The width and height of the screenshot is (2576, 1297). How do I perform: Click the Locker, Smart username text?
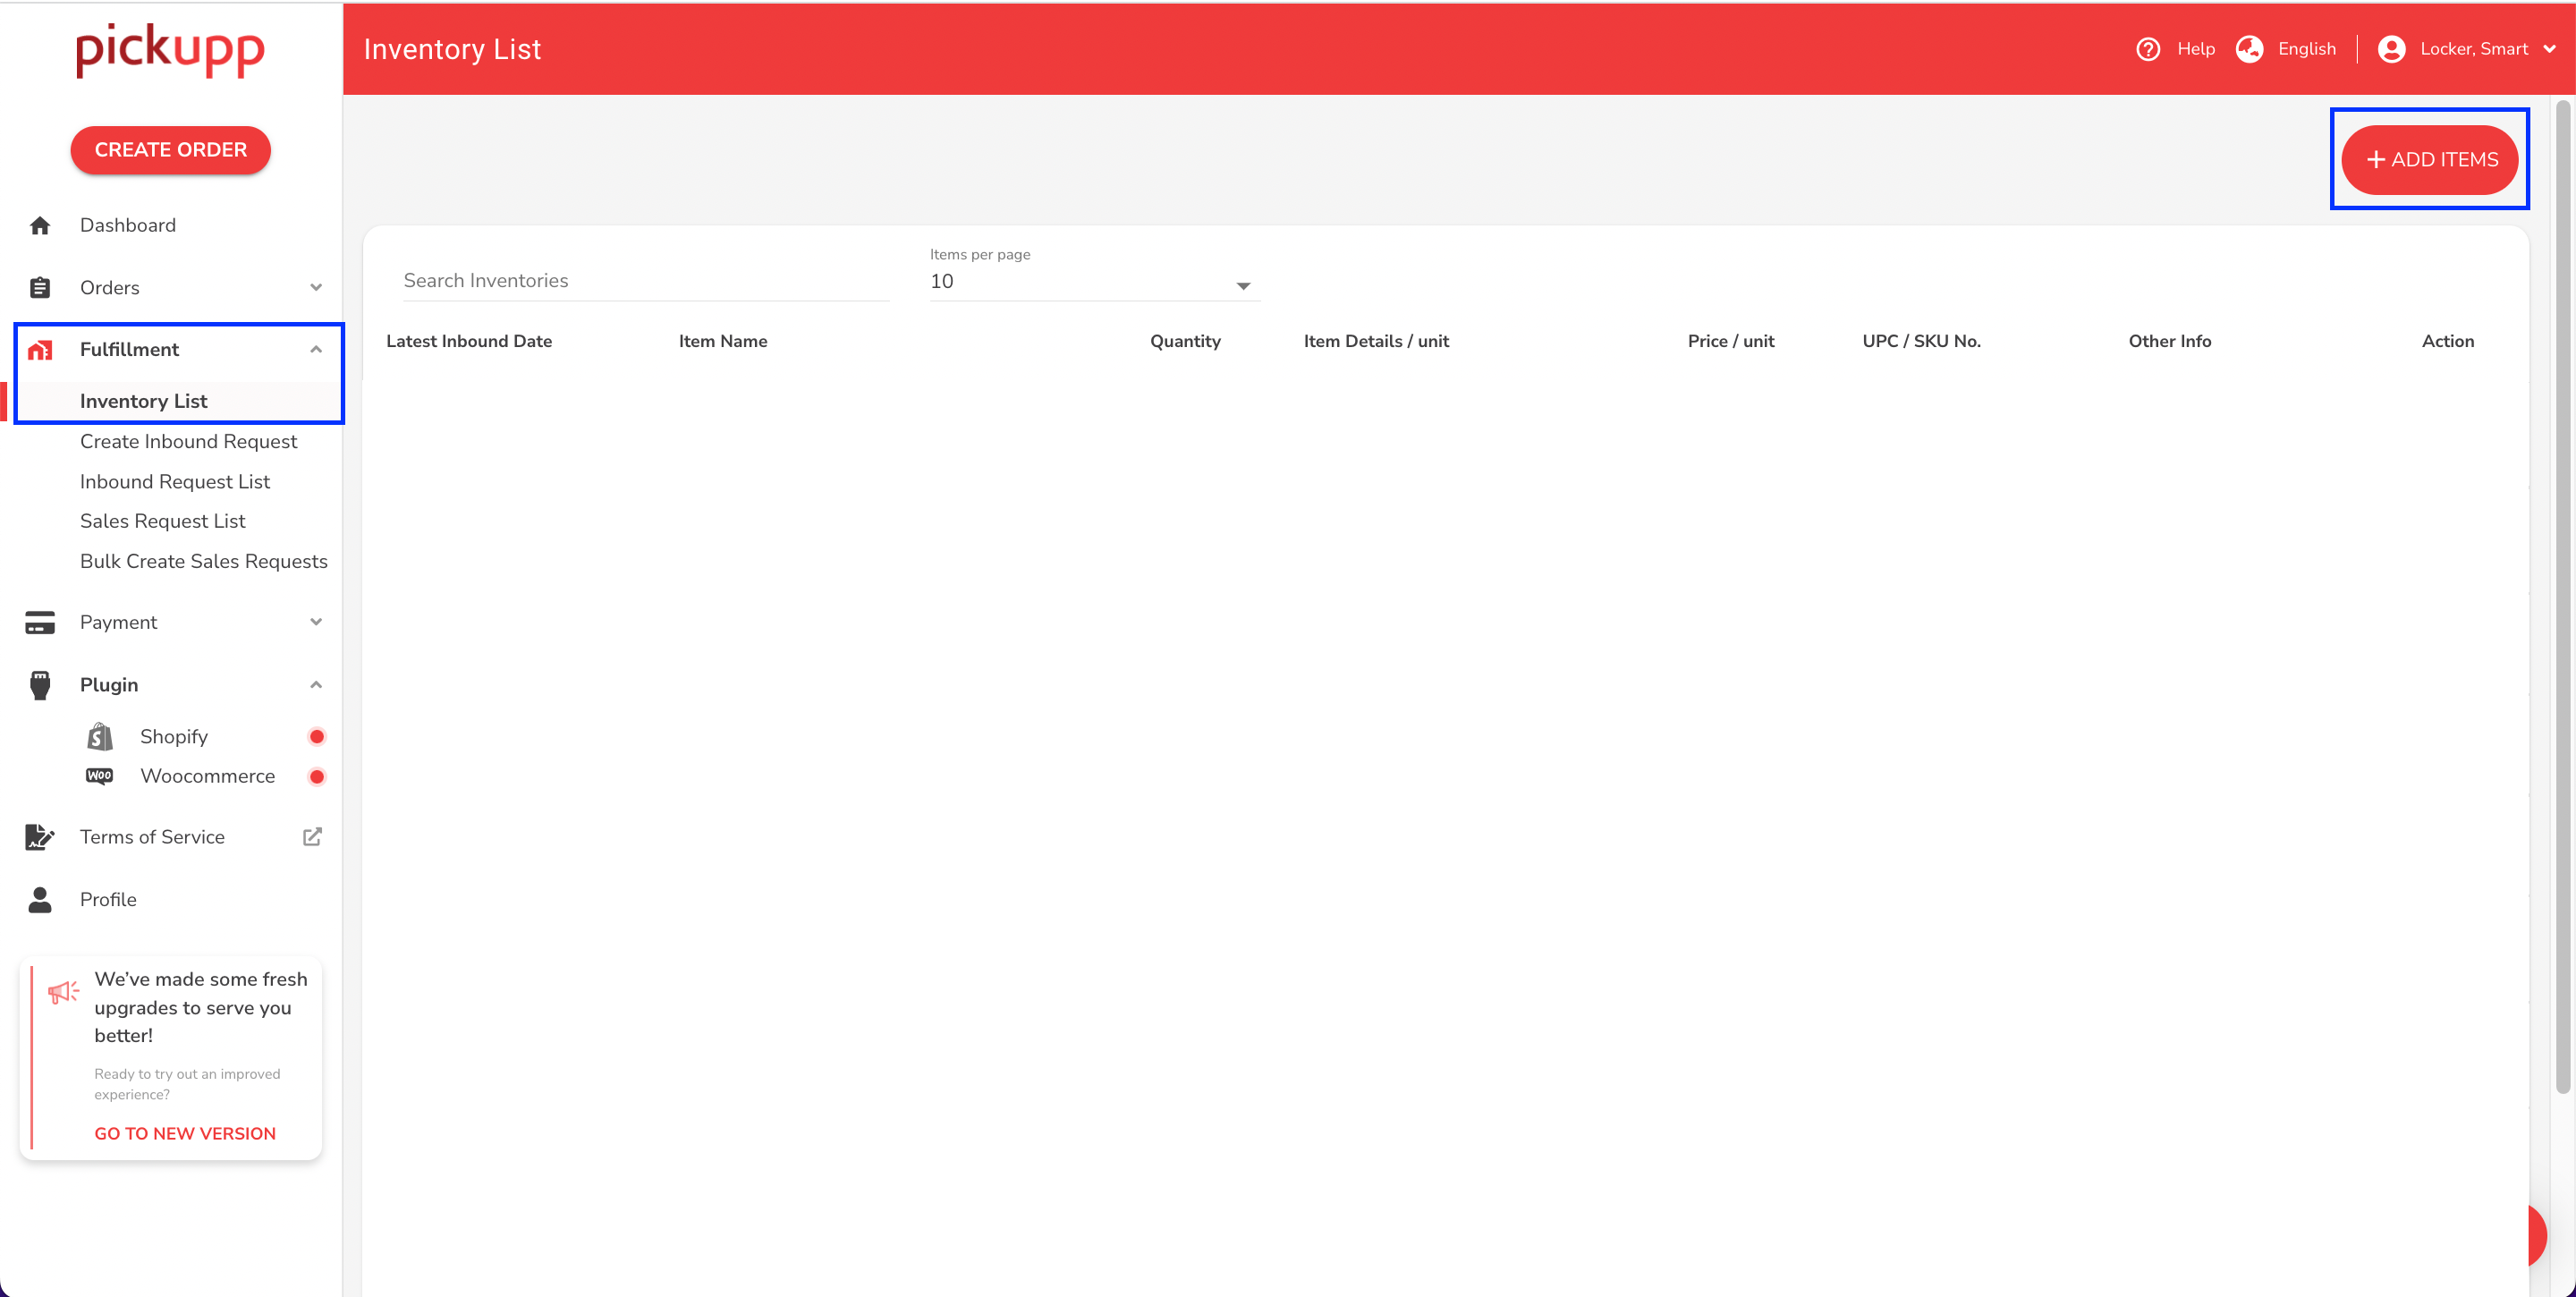point(2474,49)
